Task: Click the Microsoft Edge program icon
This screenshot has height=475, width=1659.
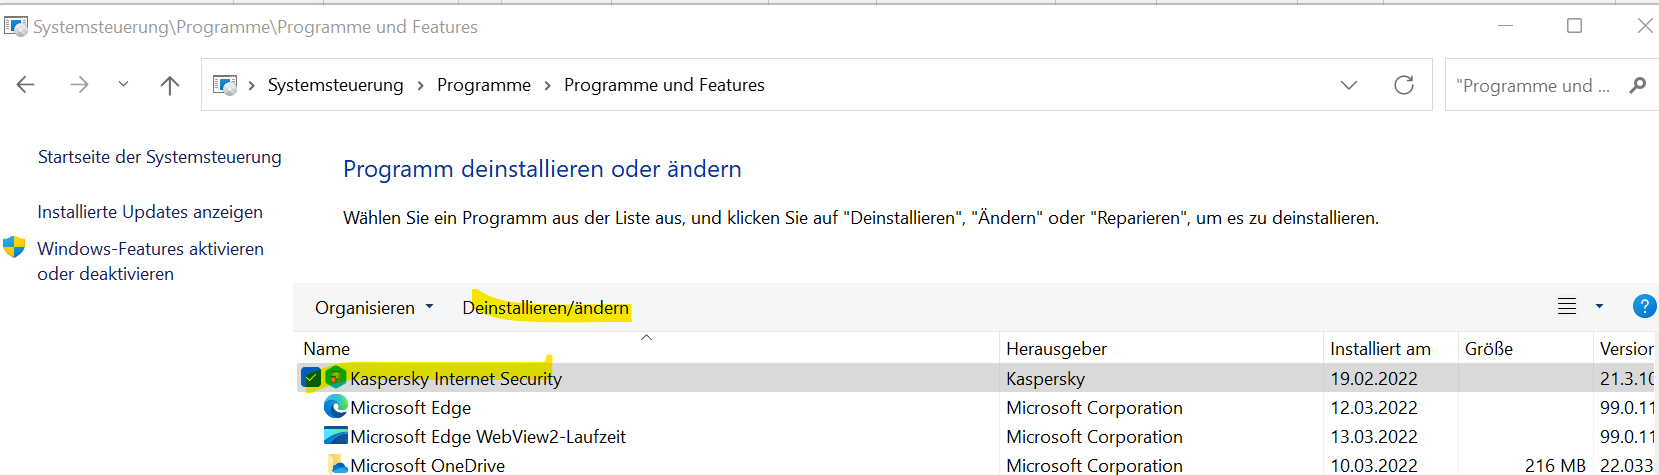Action: pyautogui.click(x=336, y=407)
